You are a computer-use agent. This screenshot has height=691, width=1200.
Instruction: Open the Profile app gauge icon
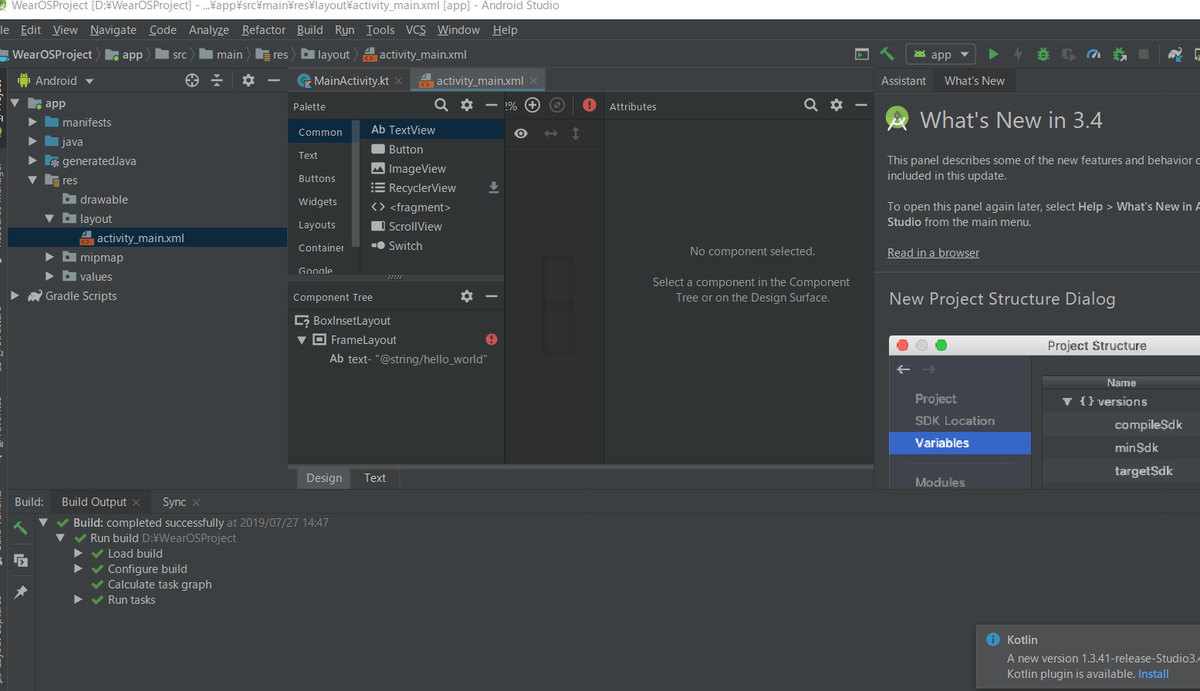point(1094,54)
